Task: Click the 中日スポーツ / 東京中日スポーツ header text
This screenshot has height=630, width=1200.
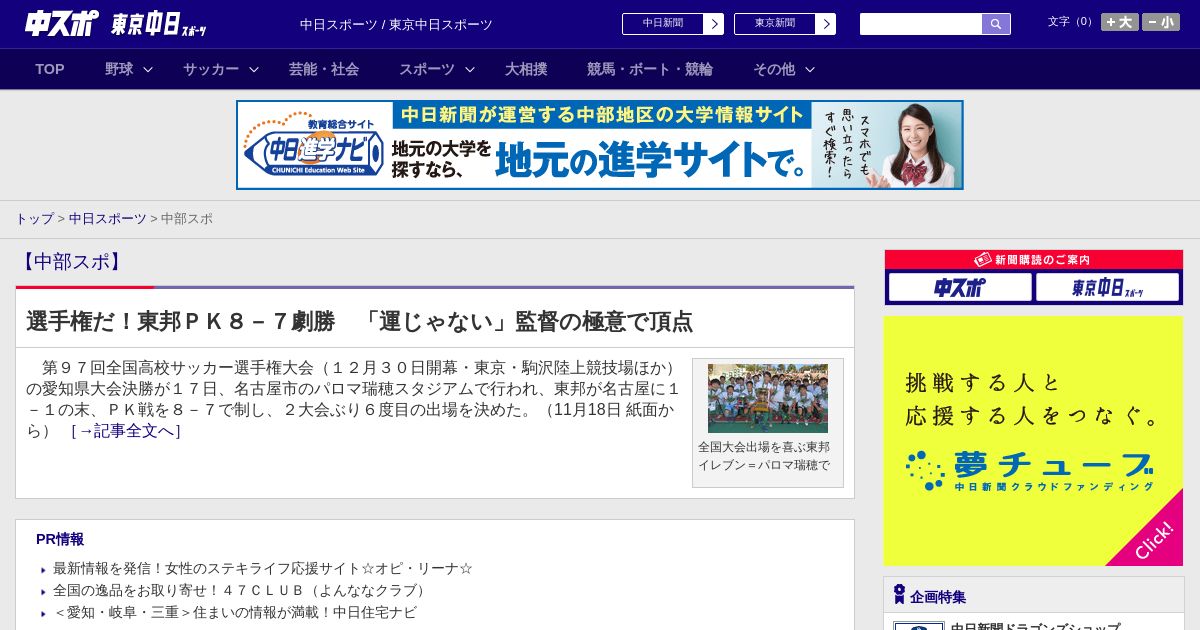Action: point(396,24)
